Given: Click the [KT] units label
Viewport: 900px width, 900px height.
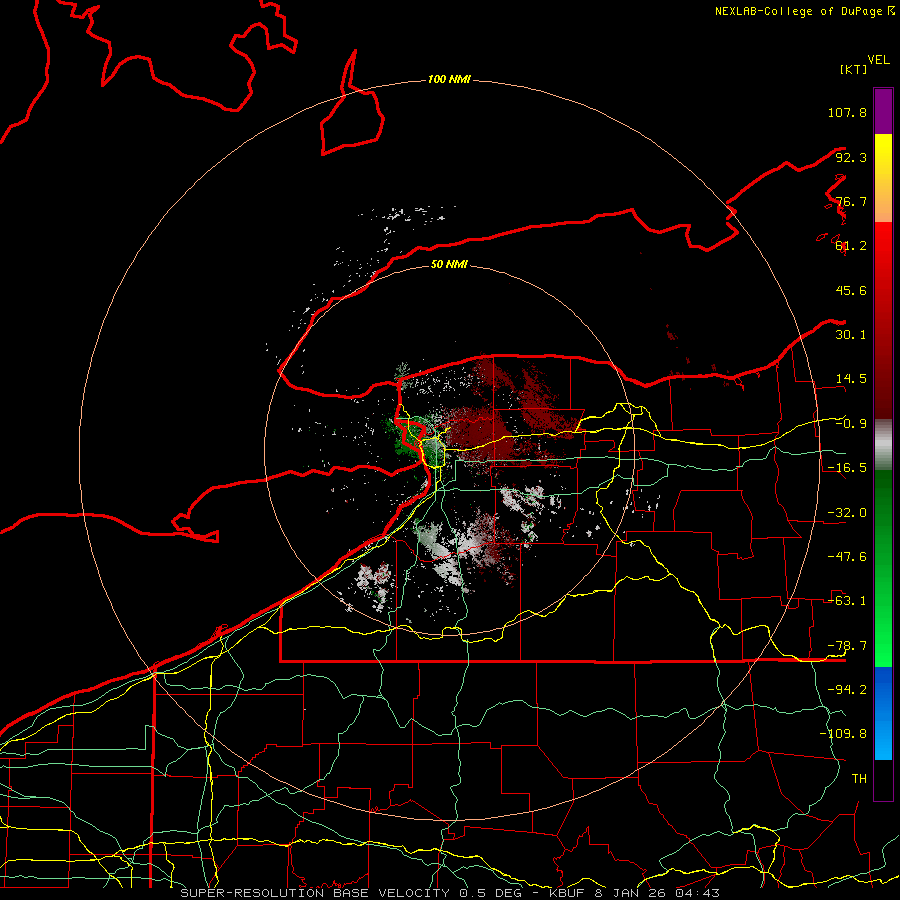Looking at the screenshot, I should 854,69.
